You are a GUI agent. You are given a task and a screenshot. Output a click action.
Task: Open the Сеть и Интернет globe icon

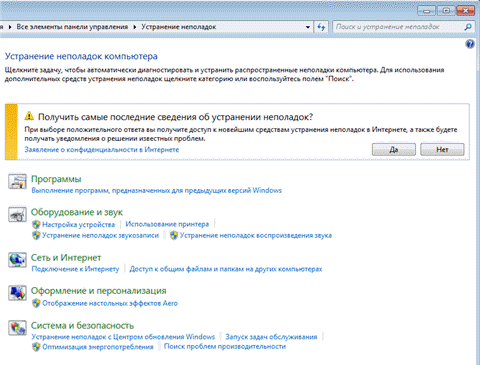click(x=17, y=260)
